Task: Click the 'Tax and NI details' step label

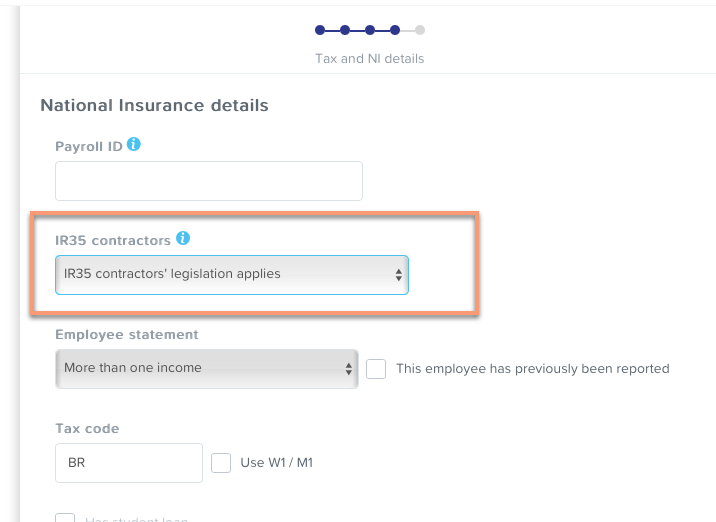Action: point(369,59)
